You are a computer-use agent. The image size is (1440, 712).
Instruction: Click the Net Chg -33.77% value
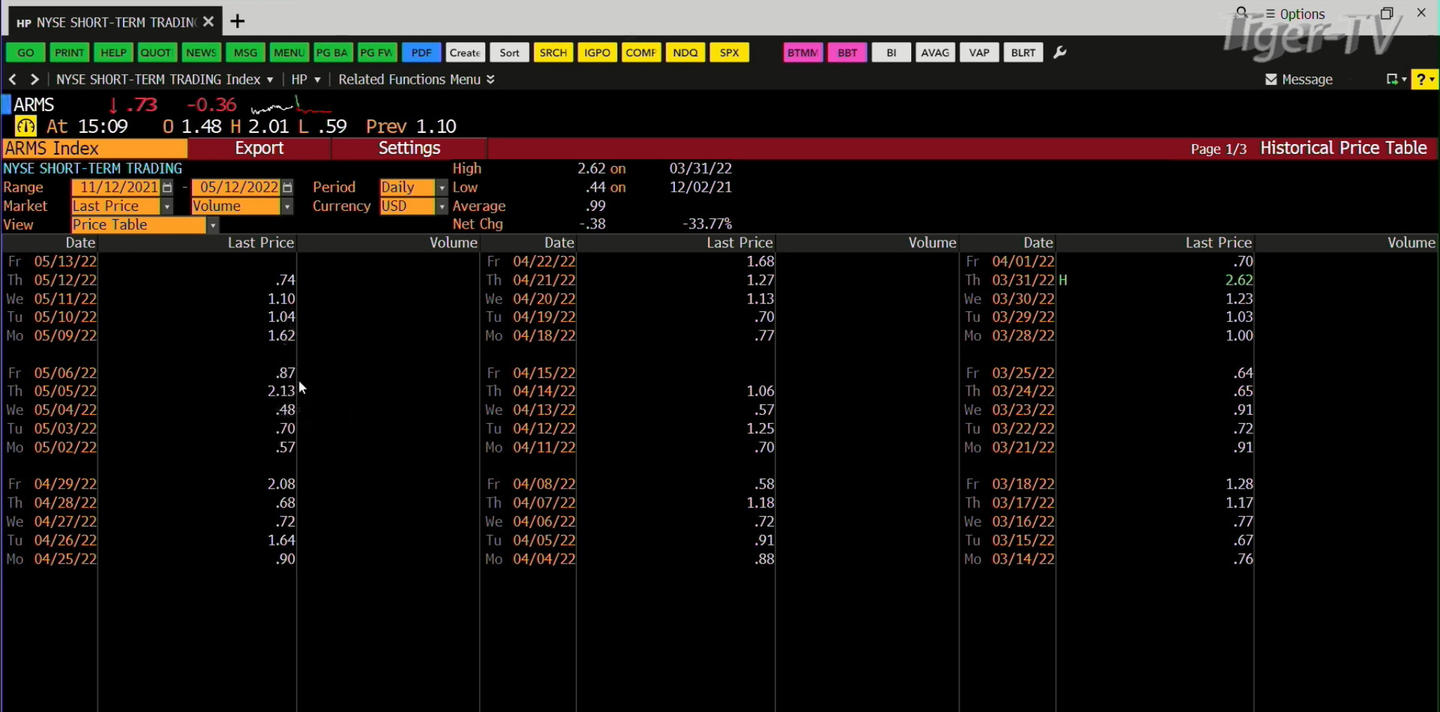click(707, 224)
